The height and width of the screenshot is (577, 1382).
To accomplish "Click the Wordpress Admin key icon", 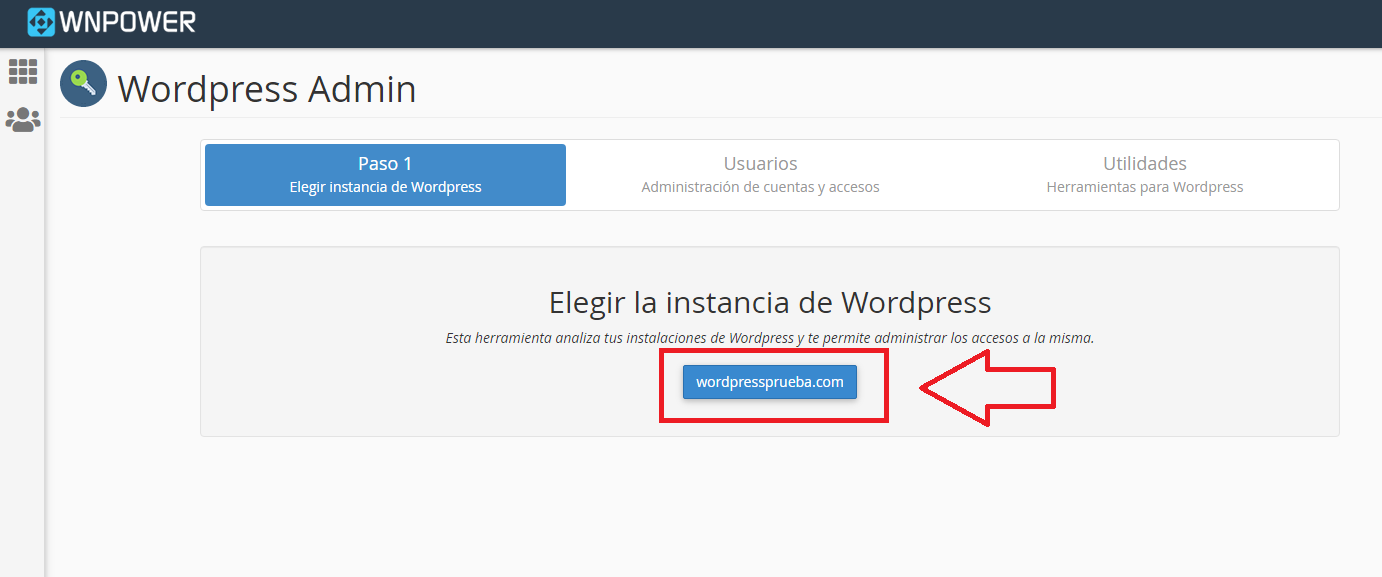I will tap(83, 84).
